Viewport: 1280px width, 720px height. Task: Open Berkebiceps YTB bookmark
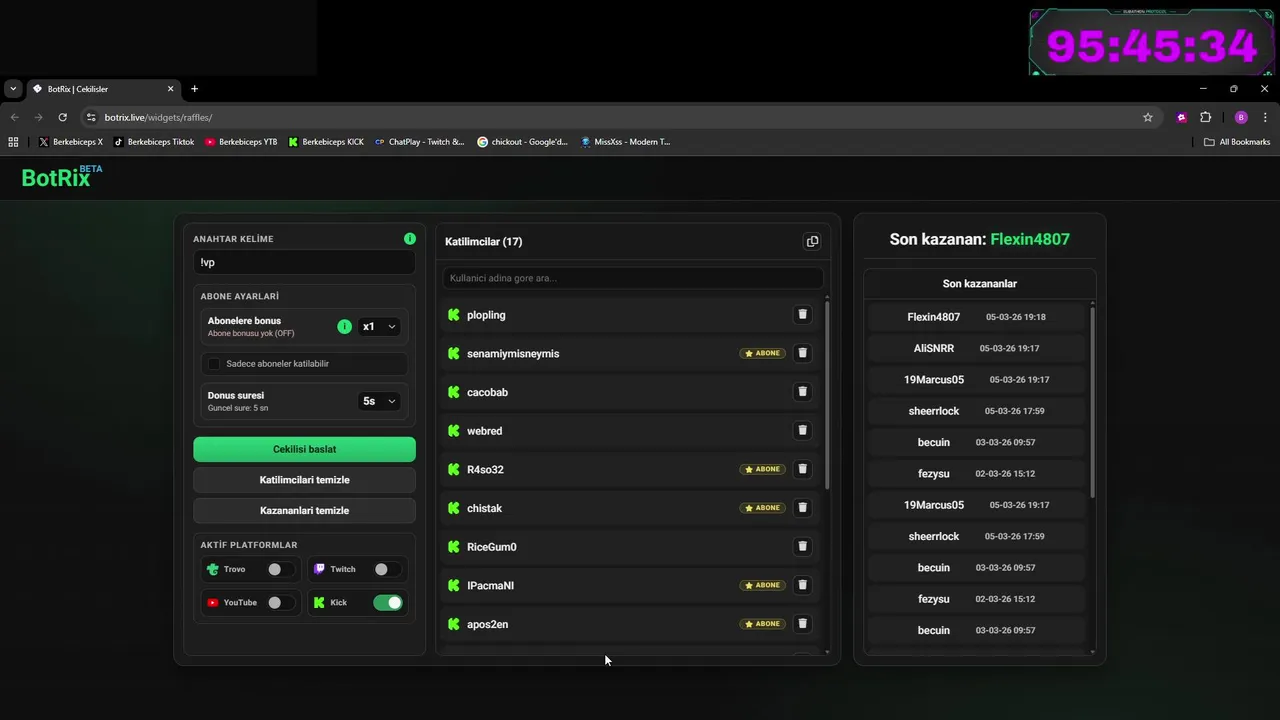point(241,142)
